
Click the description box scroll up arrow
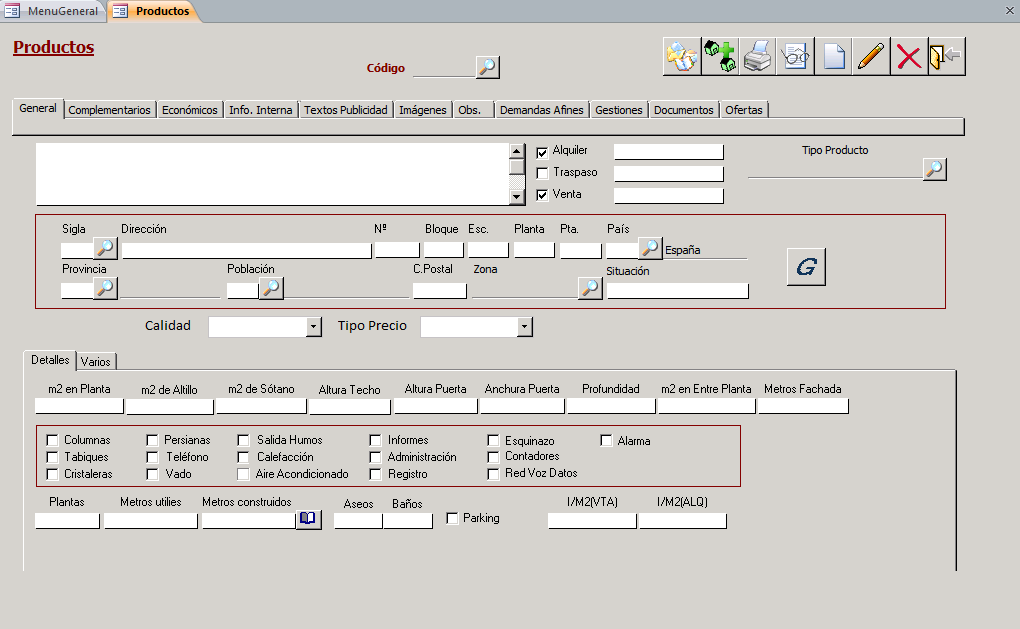517,151
